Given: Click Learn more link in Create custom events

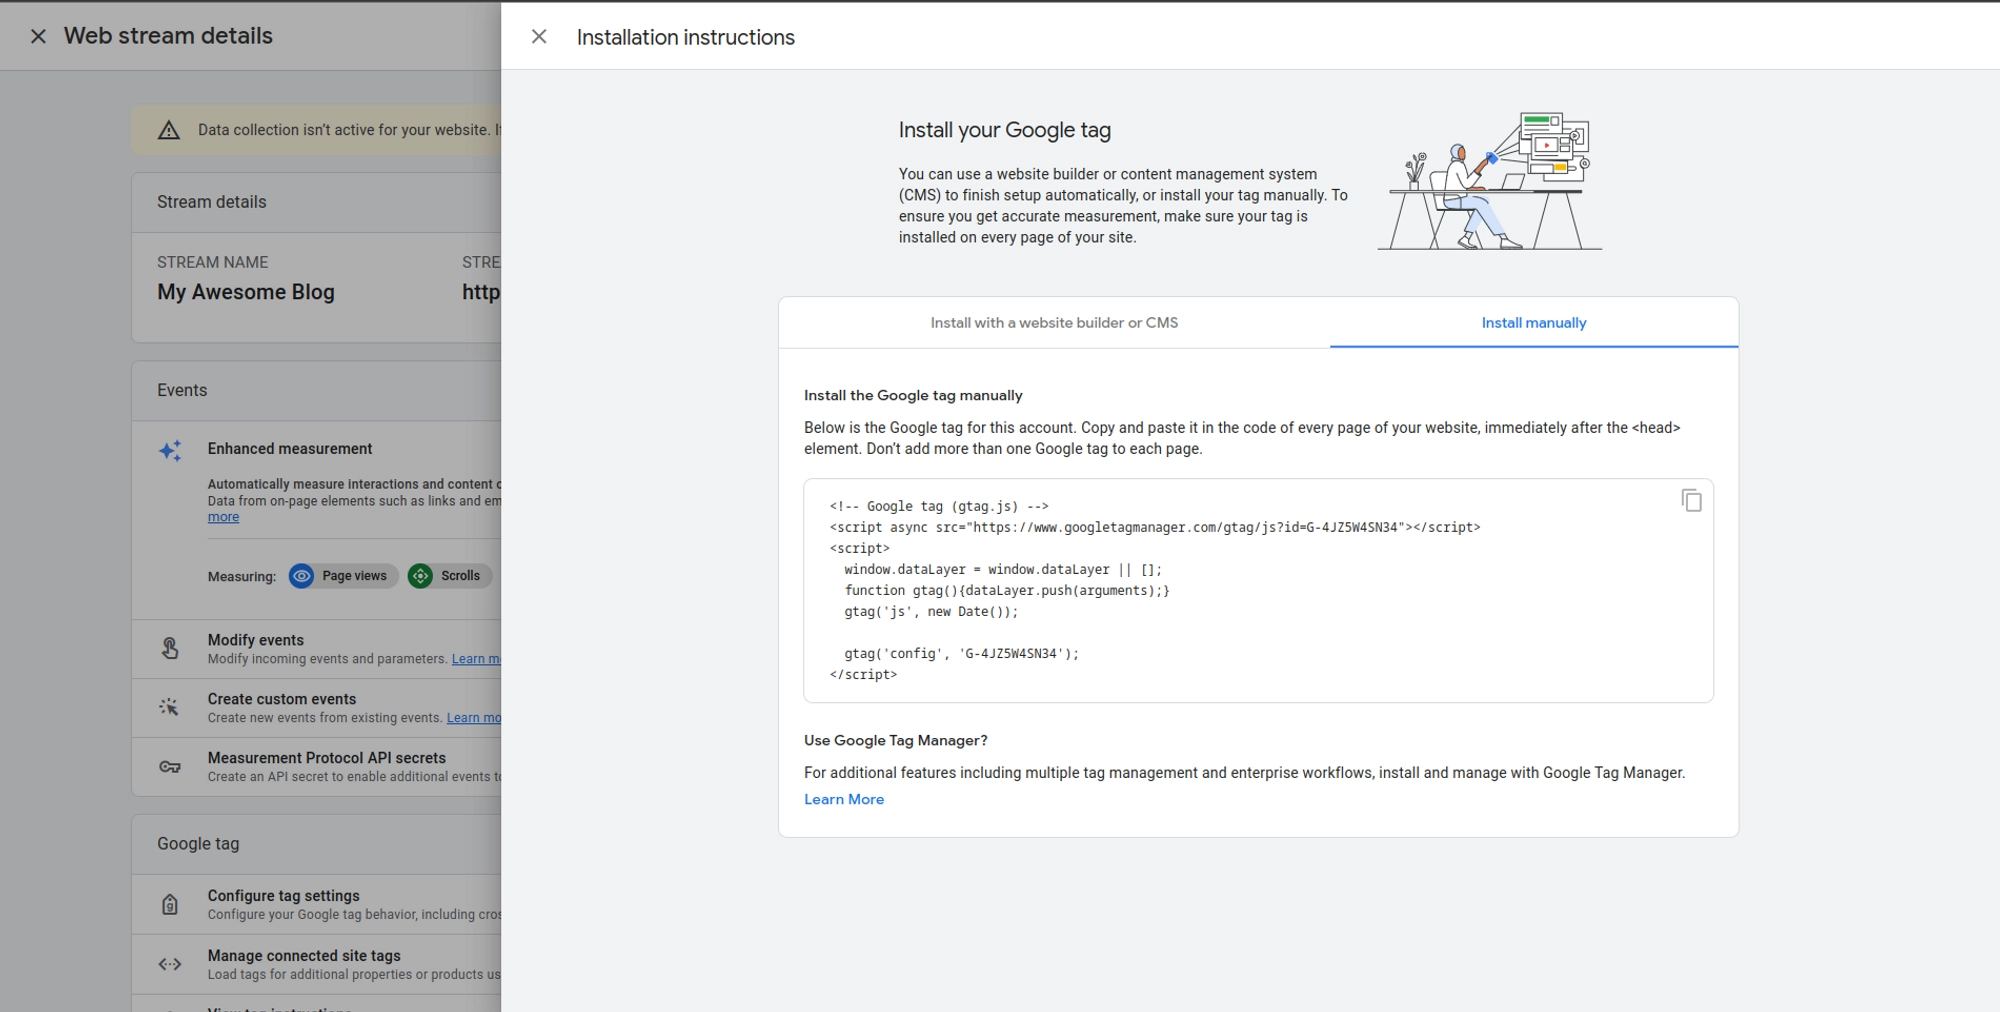Looking at the screenshot, I should [x=474, y=718].
